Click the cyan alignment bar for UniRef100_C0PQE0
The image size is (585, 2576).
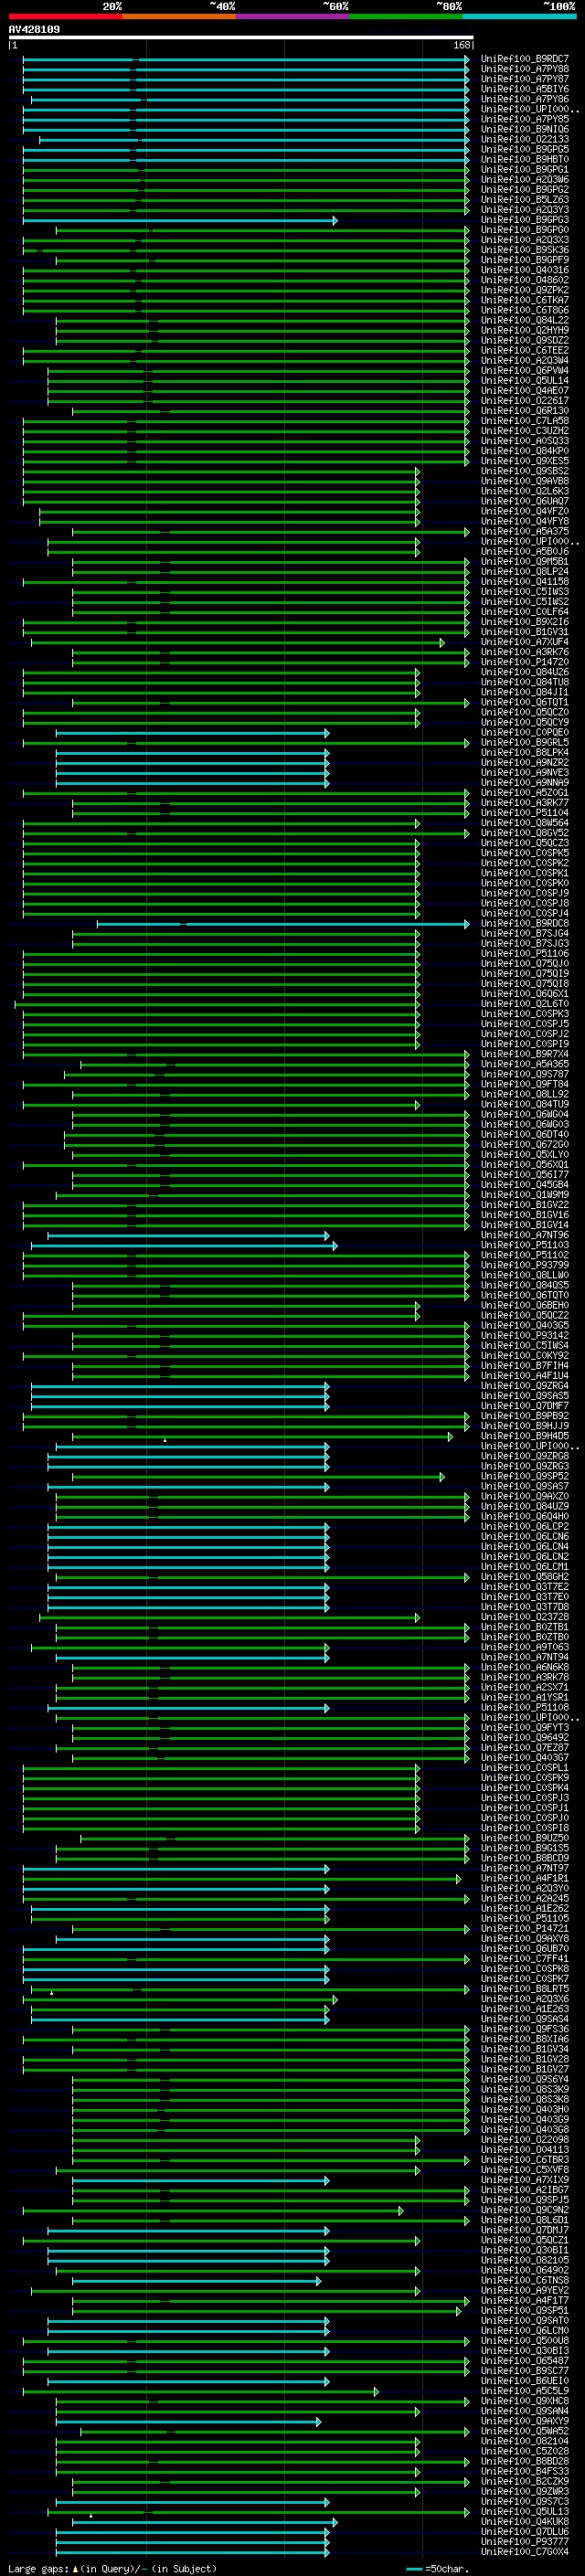[192, 732]
